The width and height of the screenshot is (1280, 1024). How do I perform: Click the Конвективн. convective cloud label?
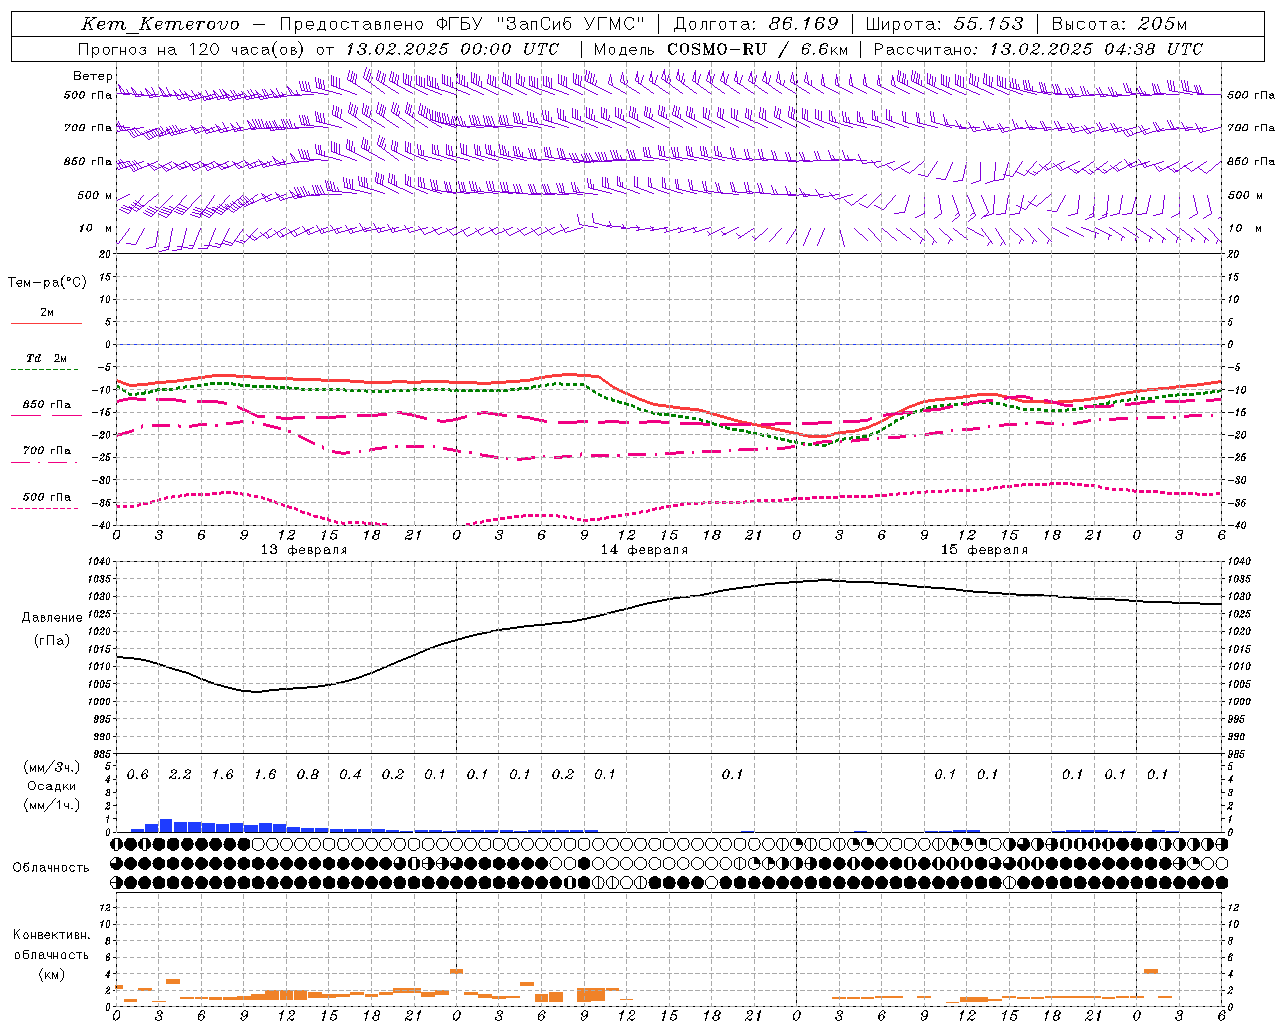(52, 935)
